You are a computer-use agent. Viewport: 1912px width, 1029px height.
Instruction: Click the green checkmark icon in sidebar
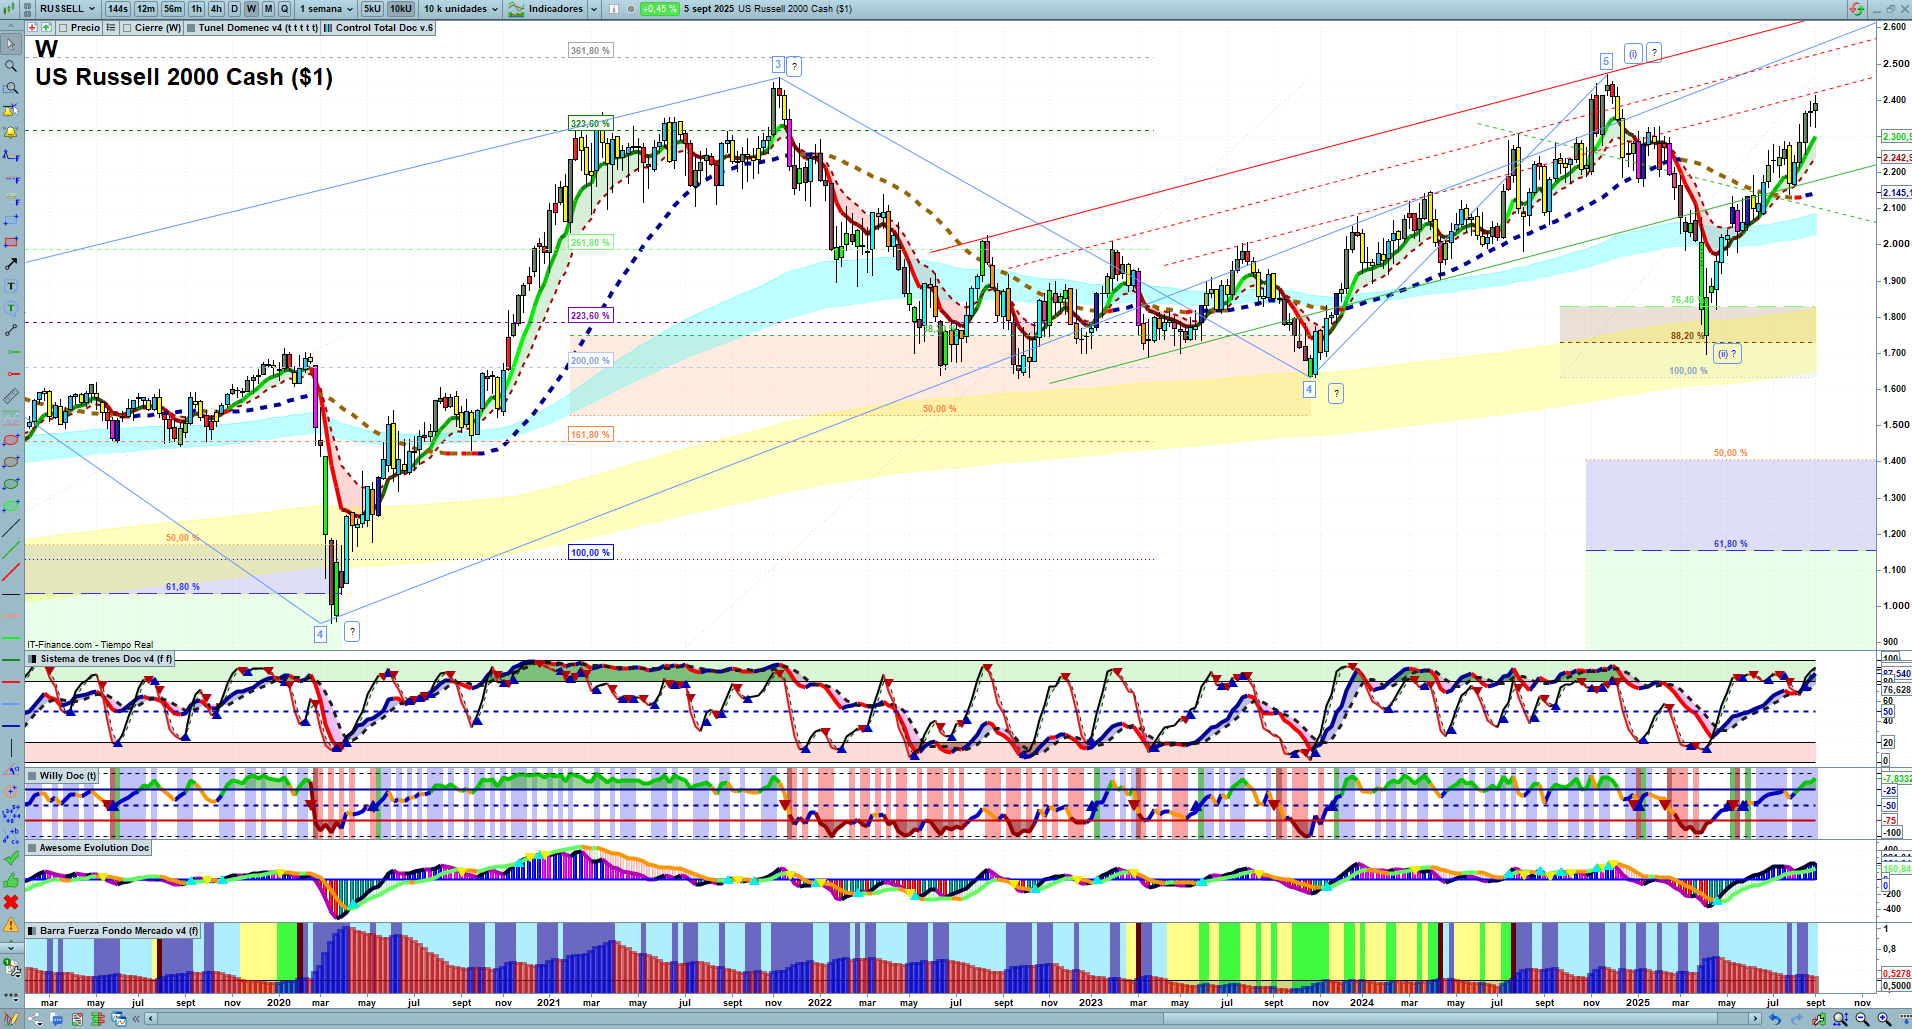click(11, 858)
